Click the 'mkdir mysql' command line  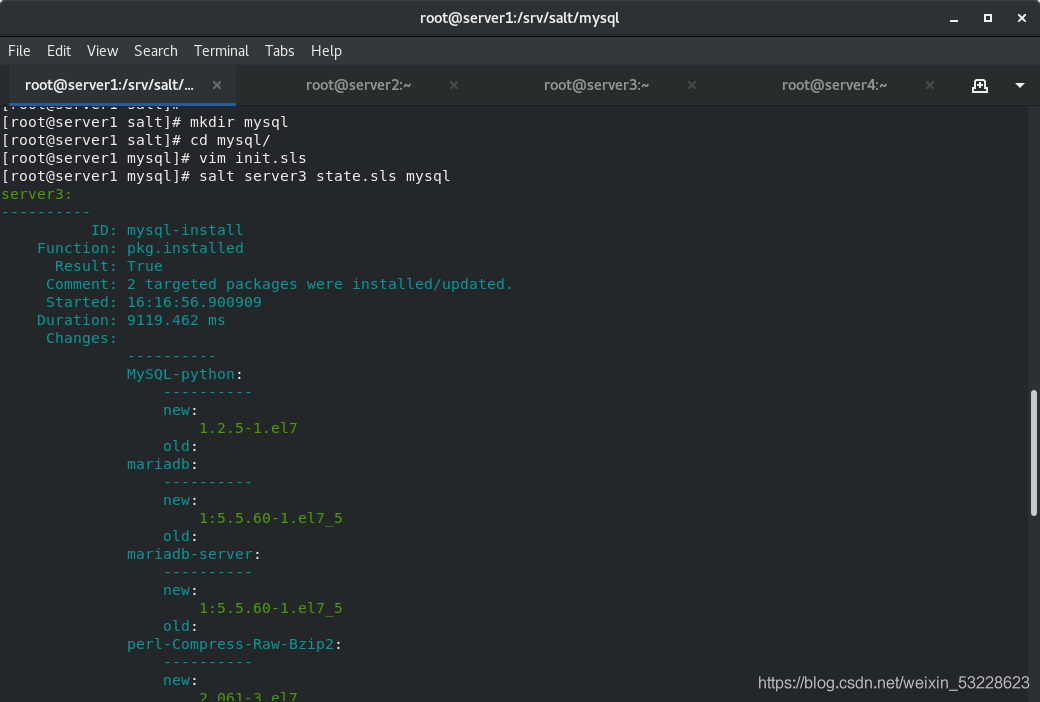(x=145, y=122)
